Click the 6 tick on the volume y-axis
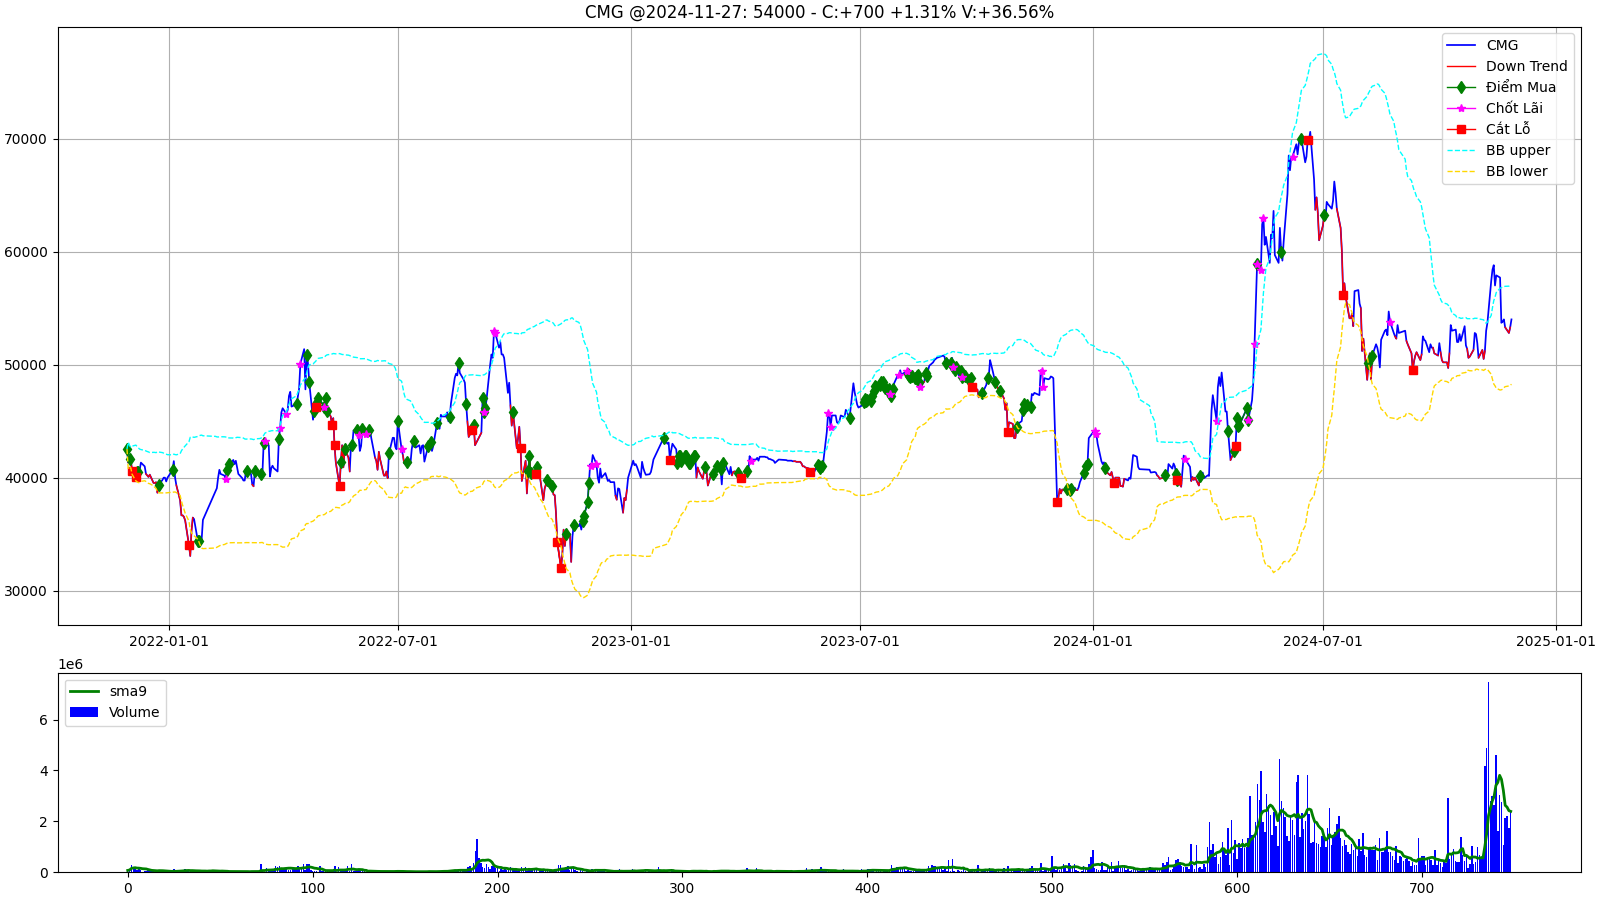 [43, 720]
